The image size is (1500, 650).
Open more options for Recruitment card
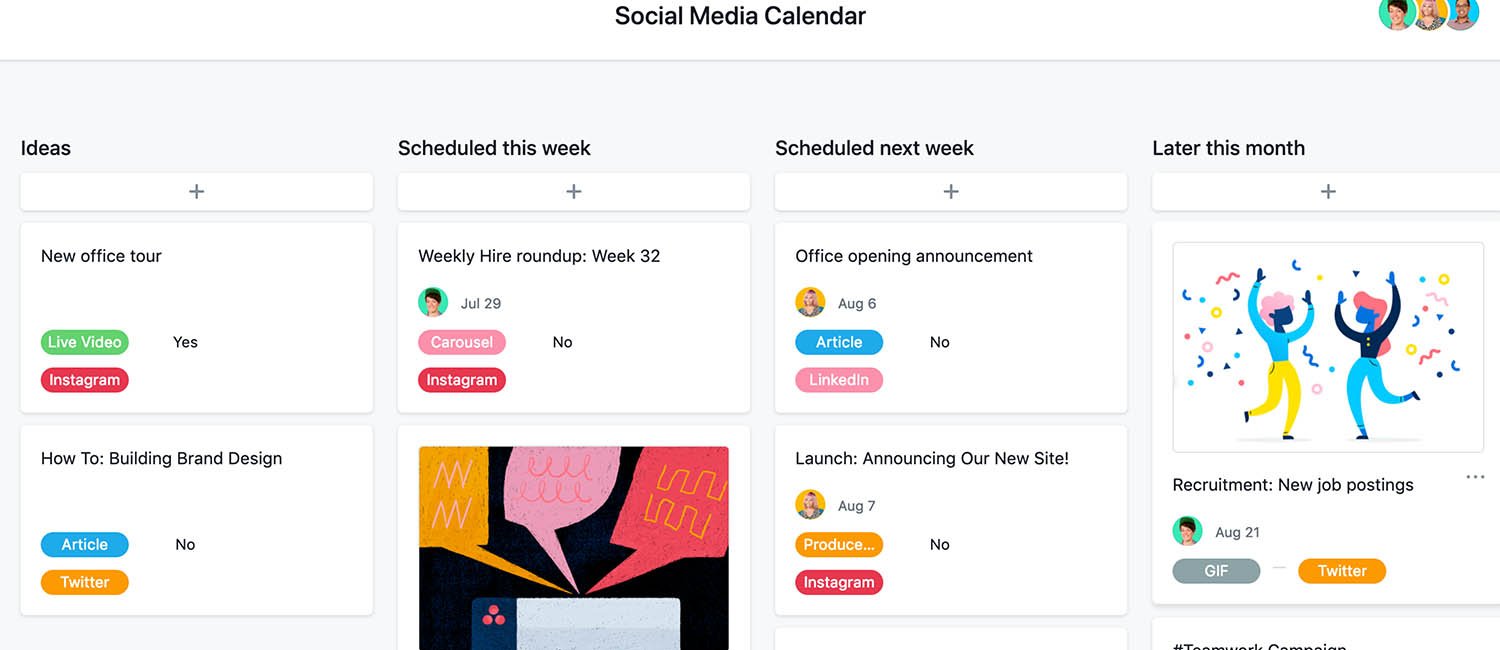pyautogui.click(x=1475, y=477)
